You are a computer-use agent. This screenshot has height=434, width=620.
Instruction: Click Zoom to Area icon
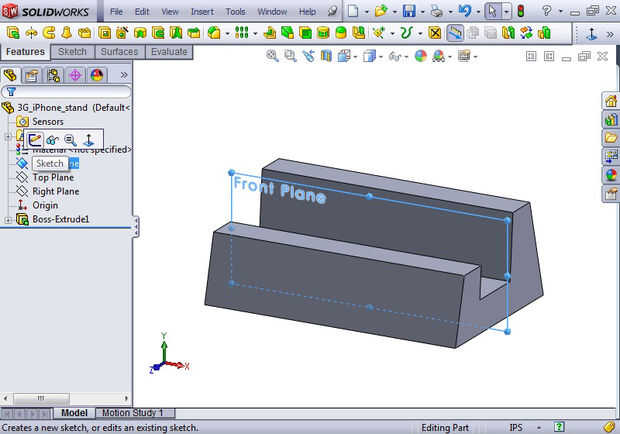pos(290,56)
